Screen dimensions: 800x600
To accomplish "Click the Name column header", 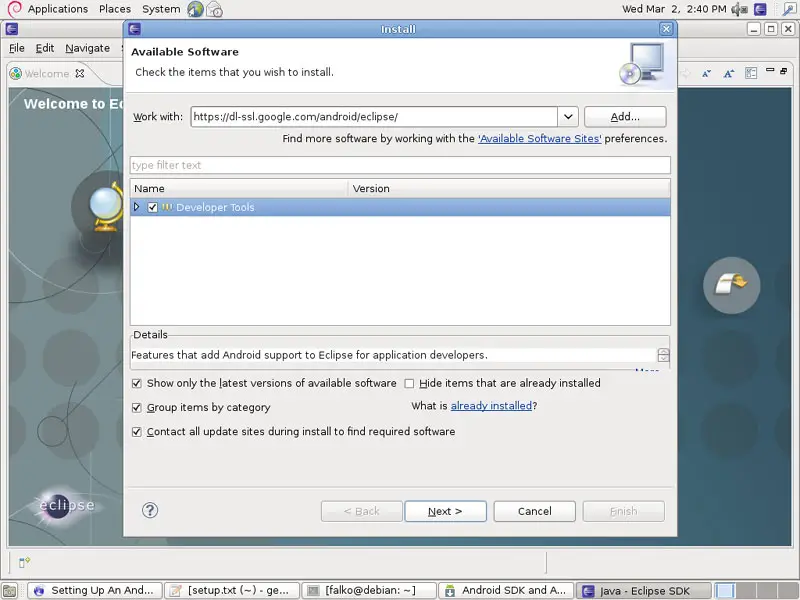I will pyautogui.click(x=239, y=188).
